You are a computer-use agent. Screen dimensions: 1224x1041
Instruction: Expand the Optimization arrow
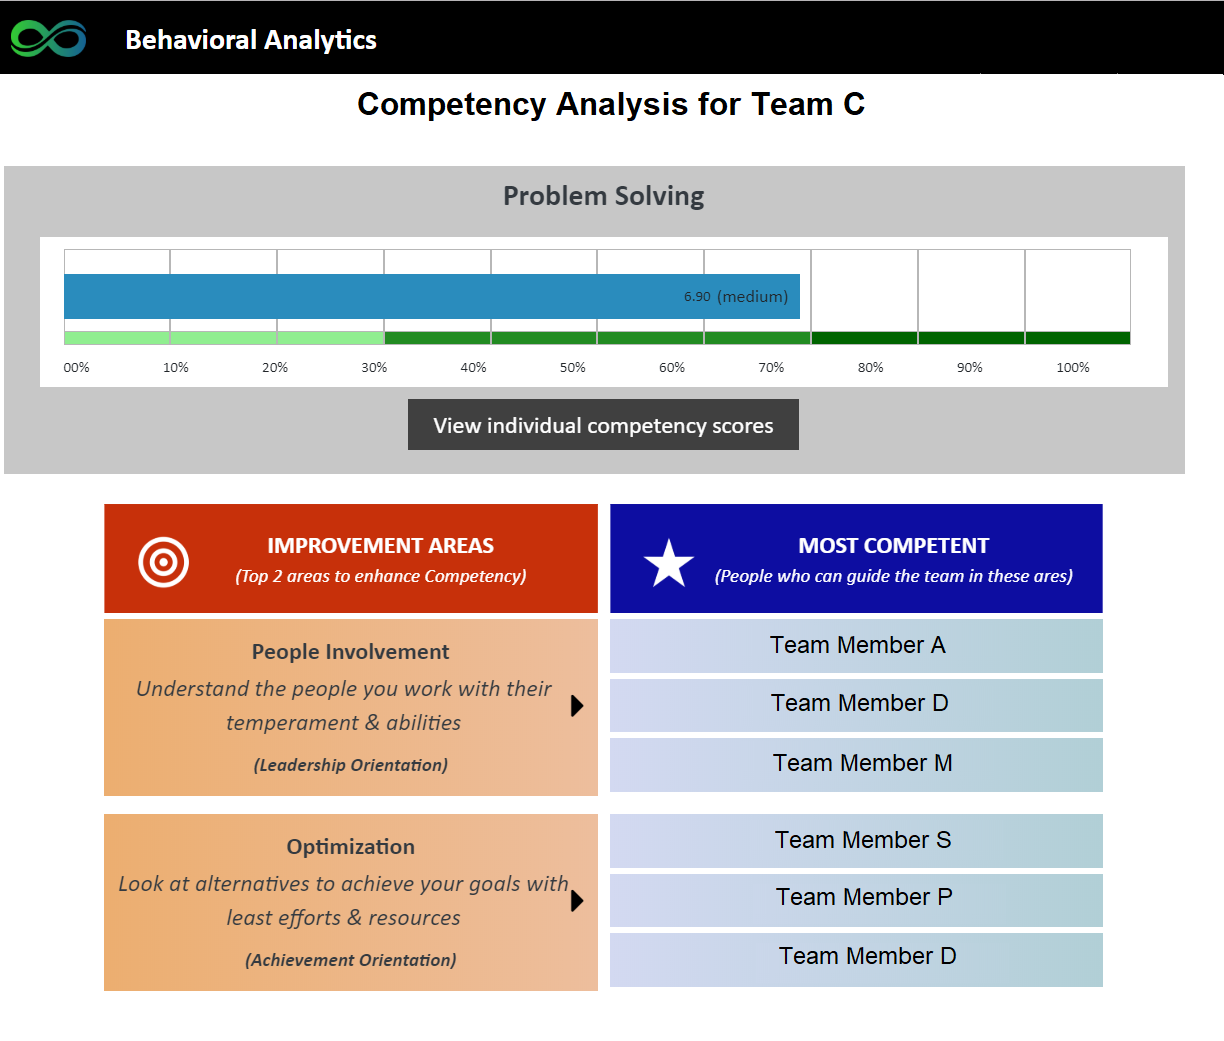point(577,901)
